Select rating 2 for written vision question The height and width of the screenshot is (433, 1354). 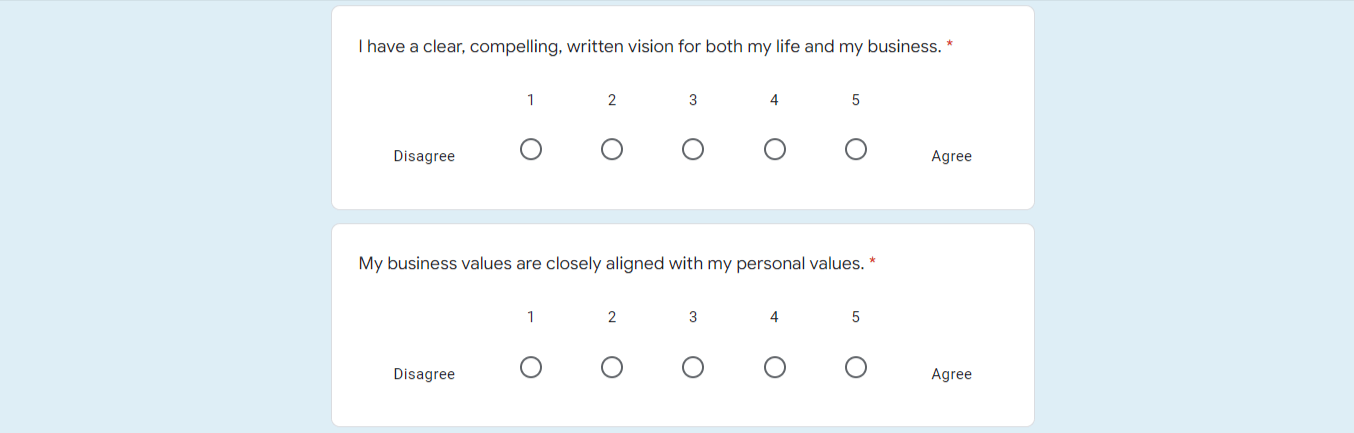612,149
